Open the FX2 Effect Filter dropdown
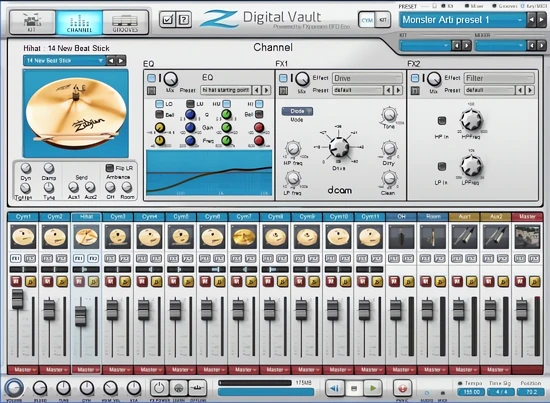 [499, 78]
